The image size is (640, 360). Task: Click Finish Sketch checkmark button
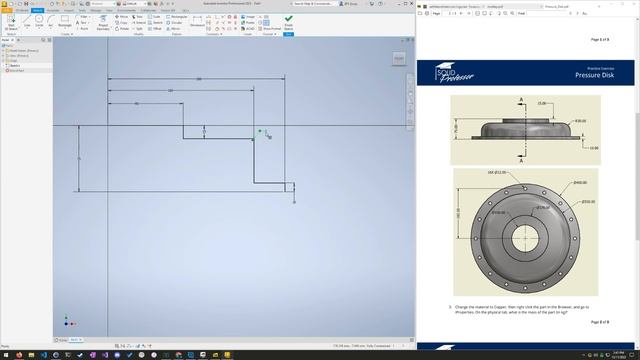289,22
